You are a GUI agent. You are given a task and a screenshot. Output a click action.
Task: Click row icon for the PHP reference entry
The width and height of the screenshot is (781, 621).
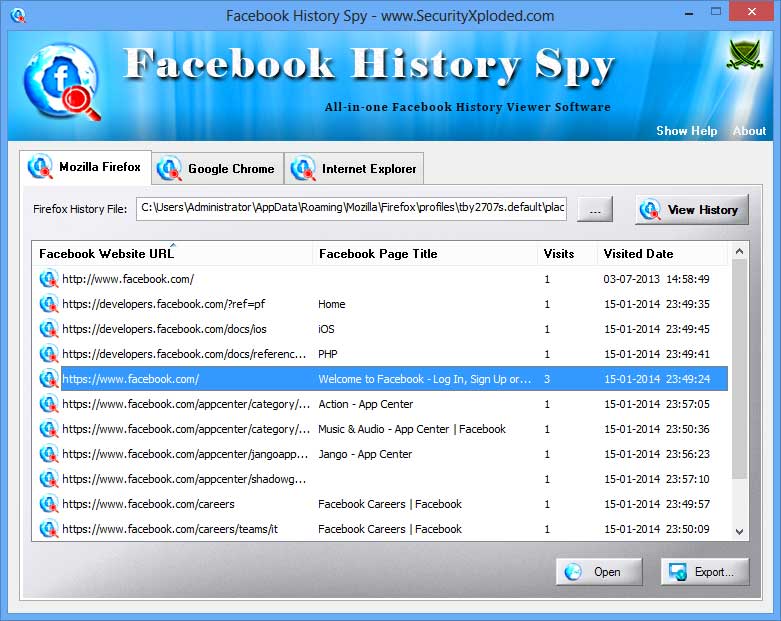(49, 354)
